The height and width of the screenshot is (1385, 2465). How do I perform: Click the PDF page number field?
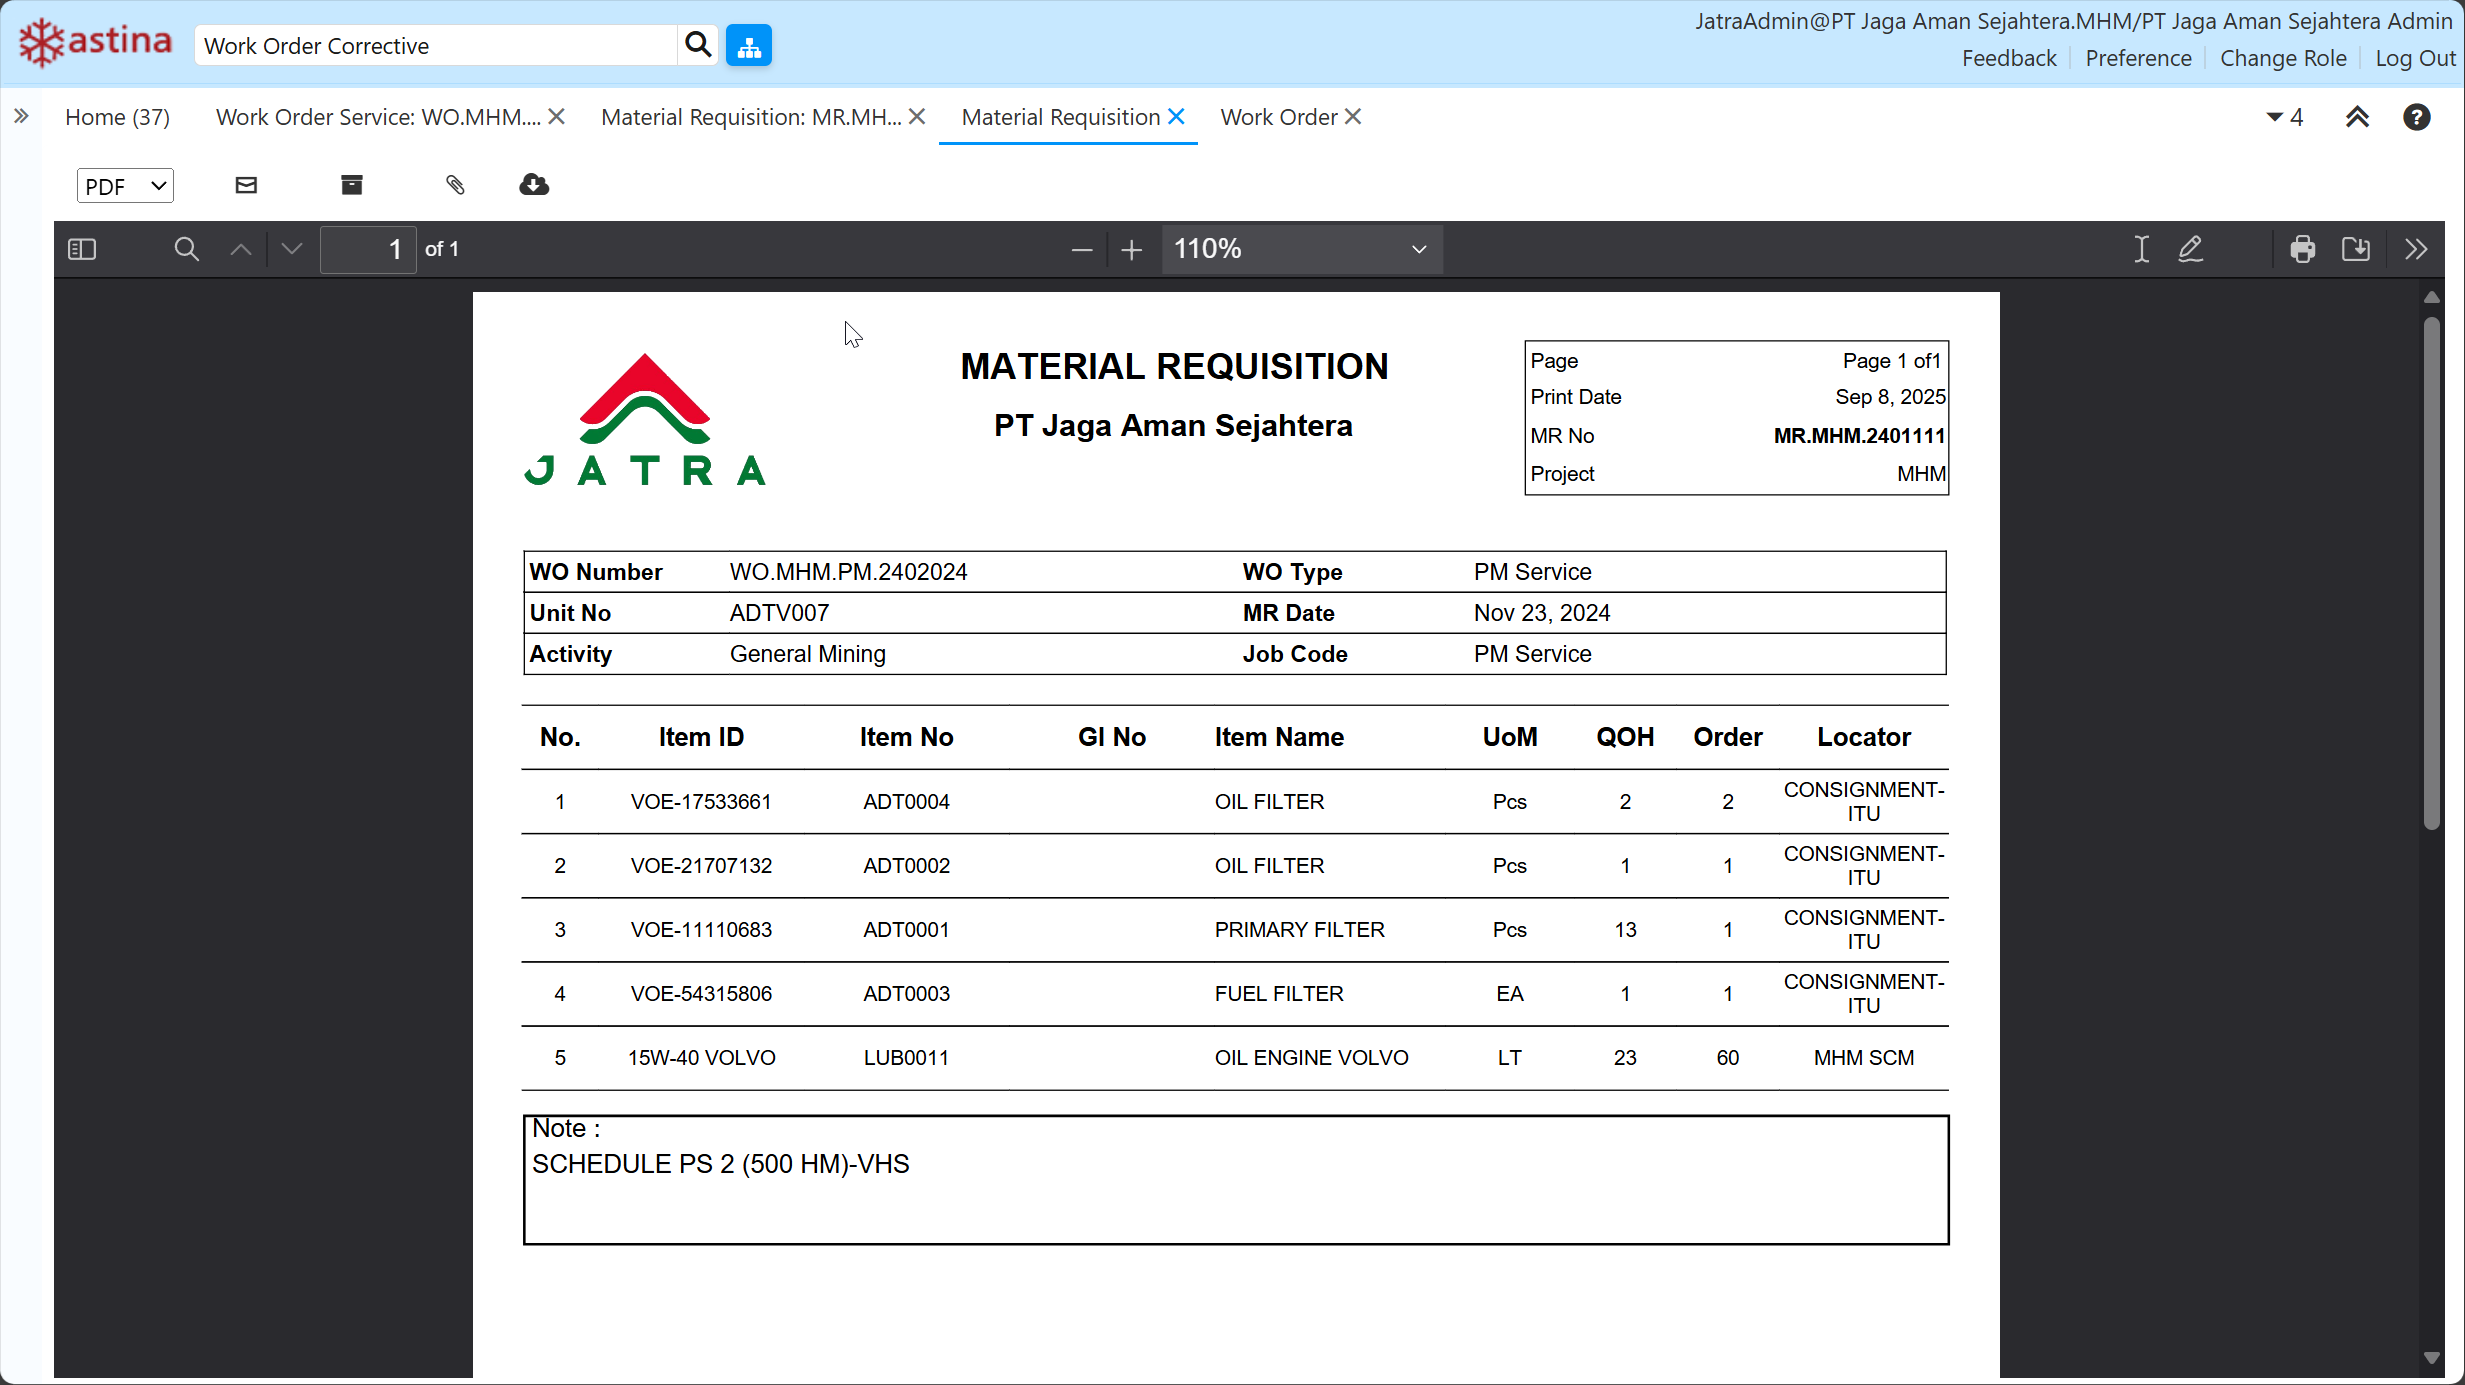pos(368,249)
